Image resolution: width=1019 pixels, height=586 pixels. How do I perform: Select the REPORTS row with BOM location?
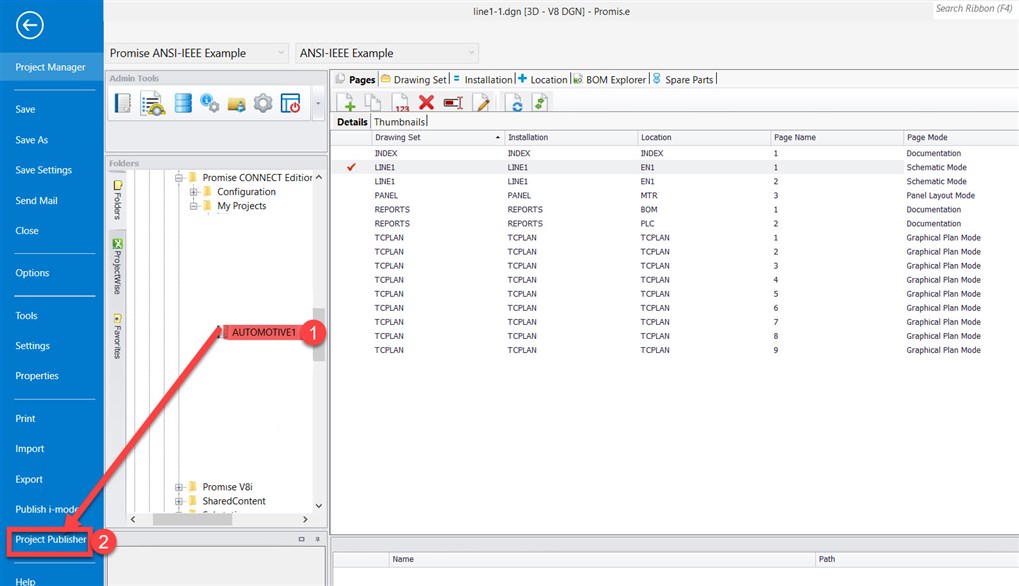(x=675, y=210)
